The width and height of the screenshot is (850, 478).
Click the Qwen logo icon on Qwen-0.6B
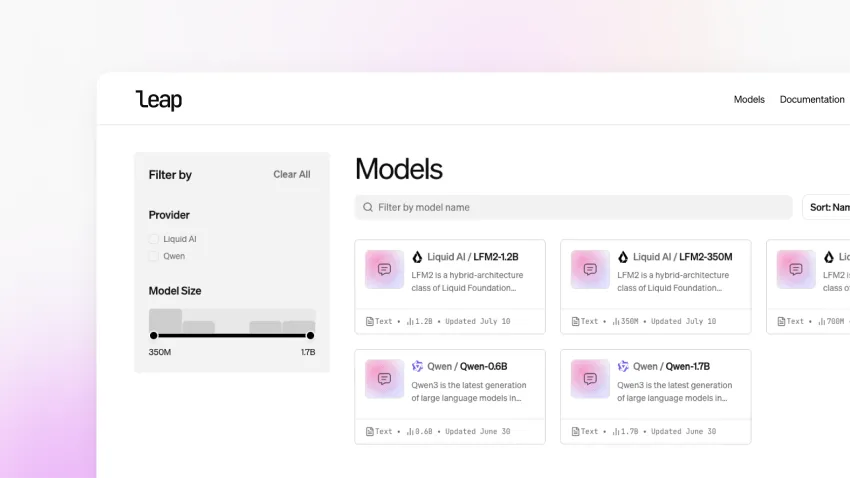418,367
